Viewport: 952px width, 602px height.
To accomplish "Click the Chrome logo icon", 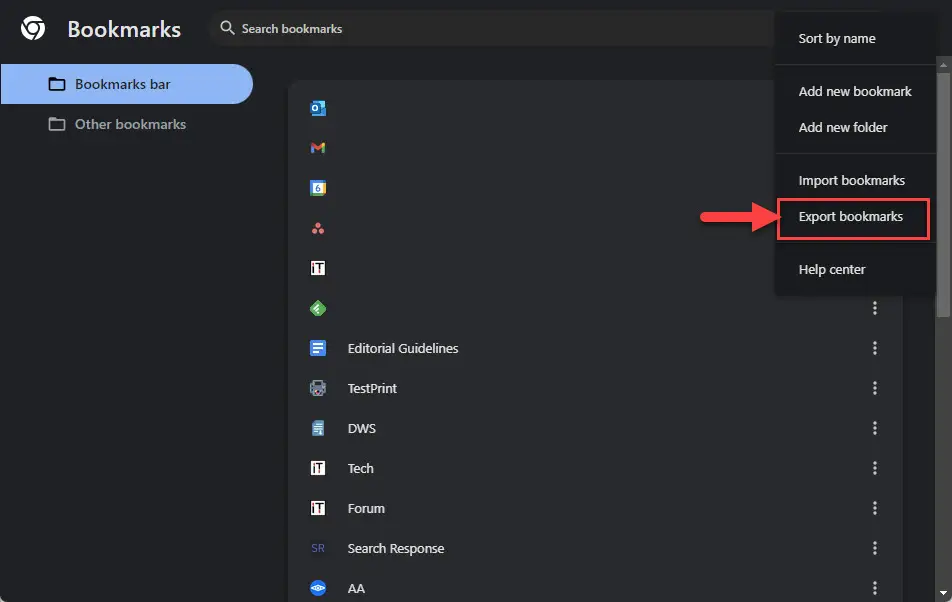I will click(x=33, y=29).
